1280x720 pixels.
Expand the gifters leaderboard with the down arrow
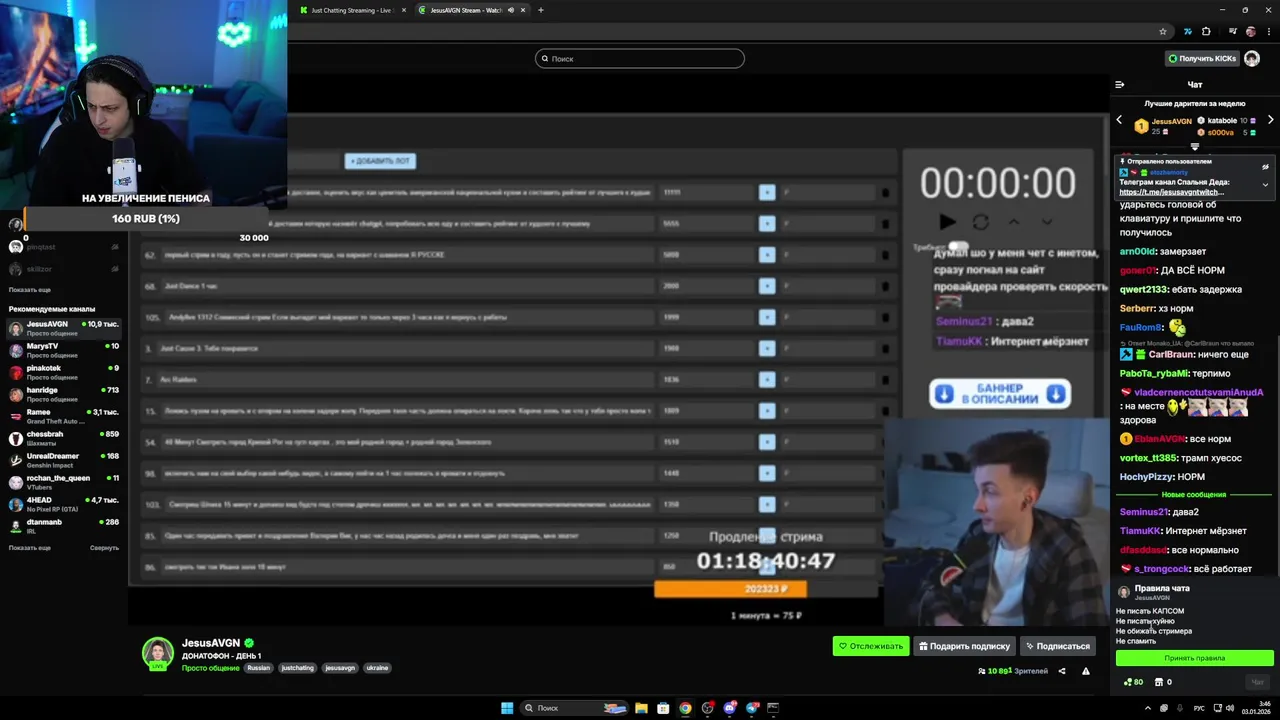1194,147
